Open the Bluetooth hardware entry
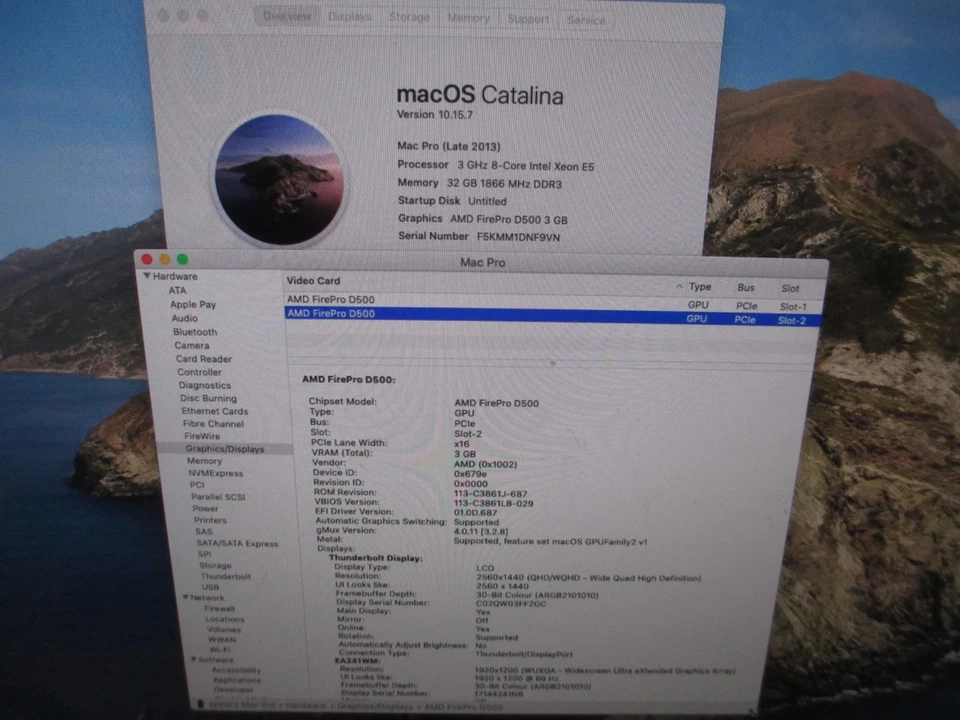This screenshot has height=720, width=960. pos(194,331)
